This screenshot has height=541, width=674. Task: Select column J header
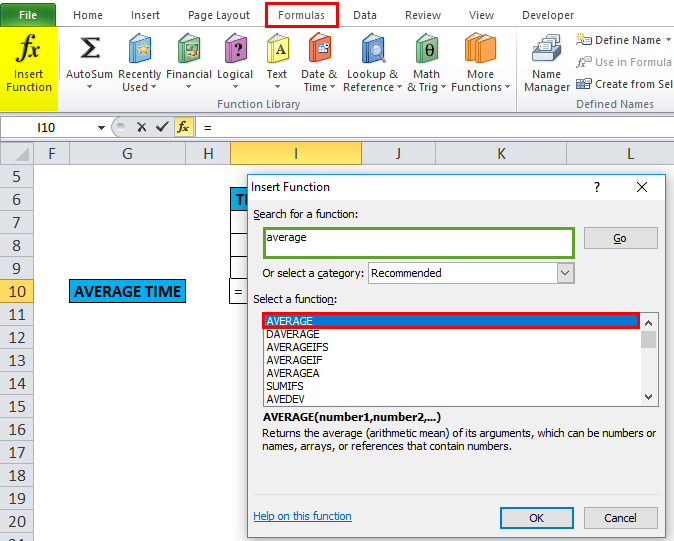point(398,154)
